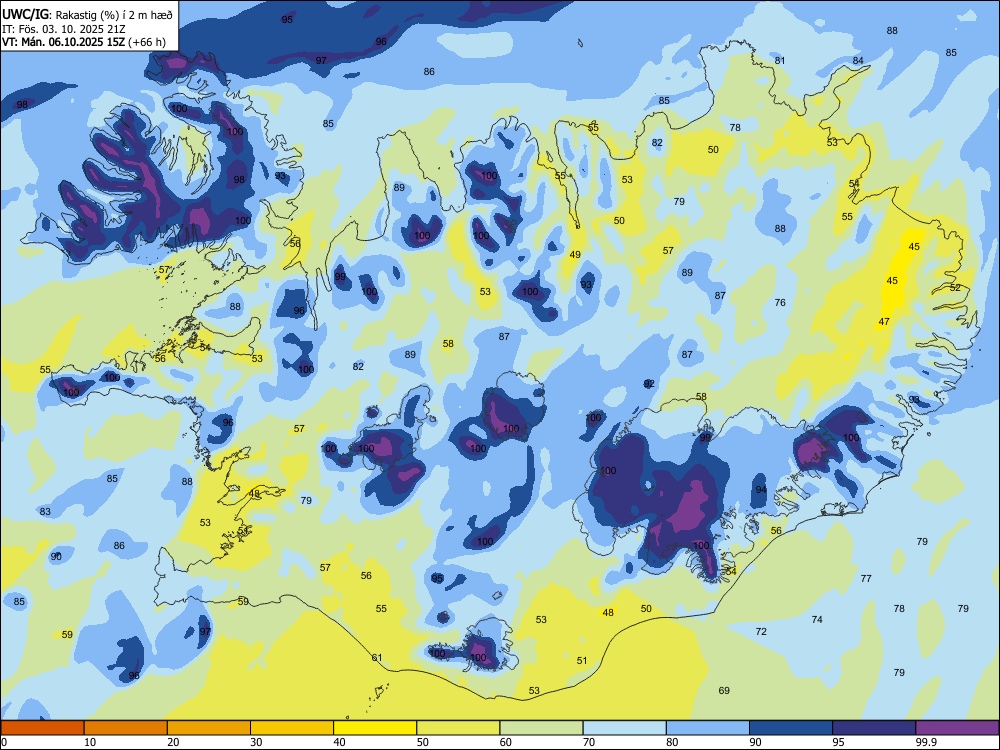The image size is (1000, 750).
Task: Click the '69' humidity value on the map
Action: point(724,691)
